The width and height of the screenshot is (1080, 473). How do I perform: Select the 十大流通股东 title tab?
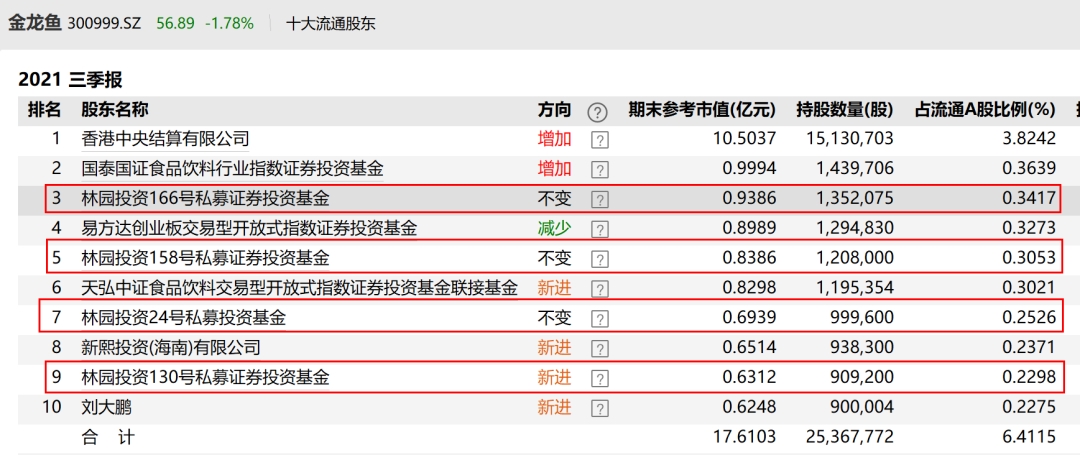pyautogui.click(x=331, y=23)
